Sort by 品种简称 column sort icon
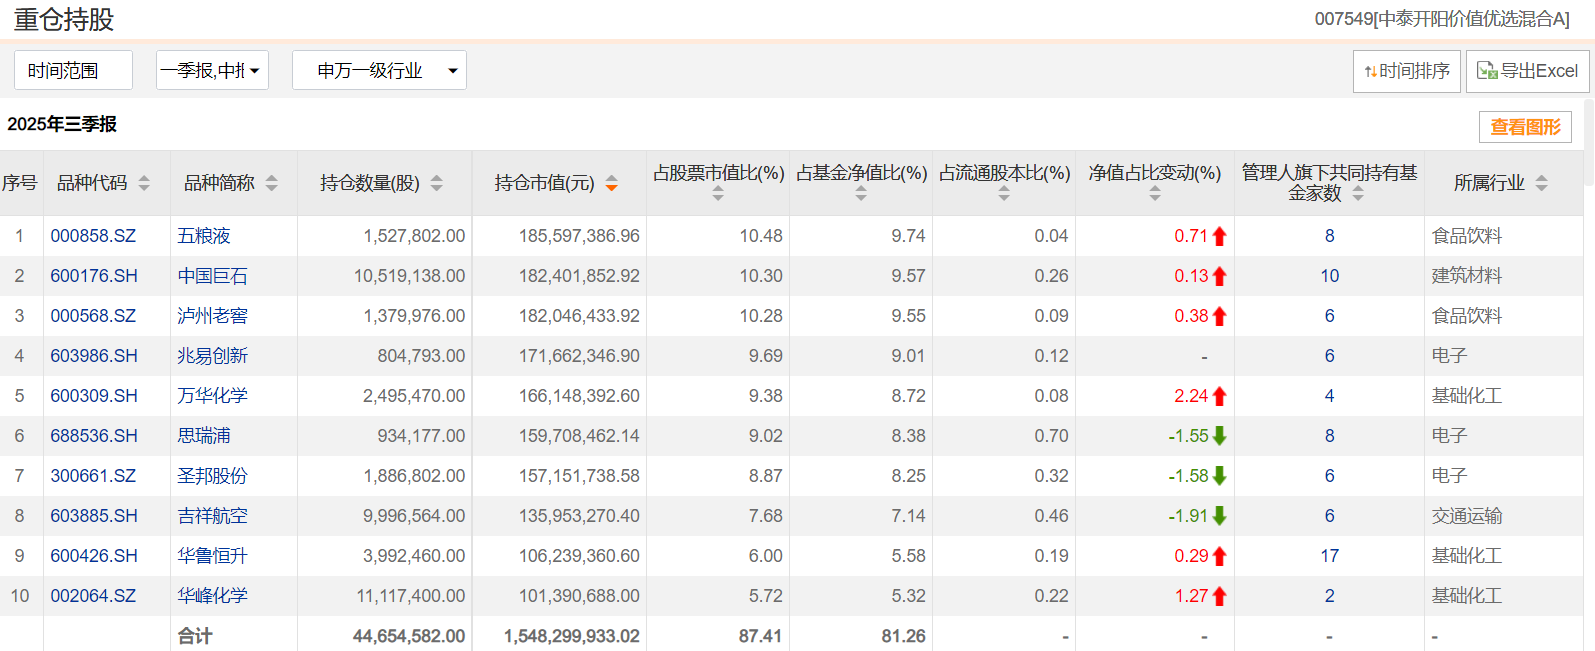The image size is (1595, 651). 272,183
